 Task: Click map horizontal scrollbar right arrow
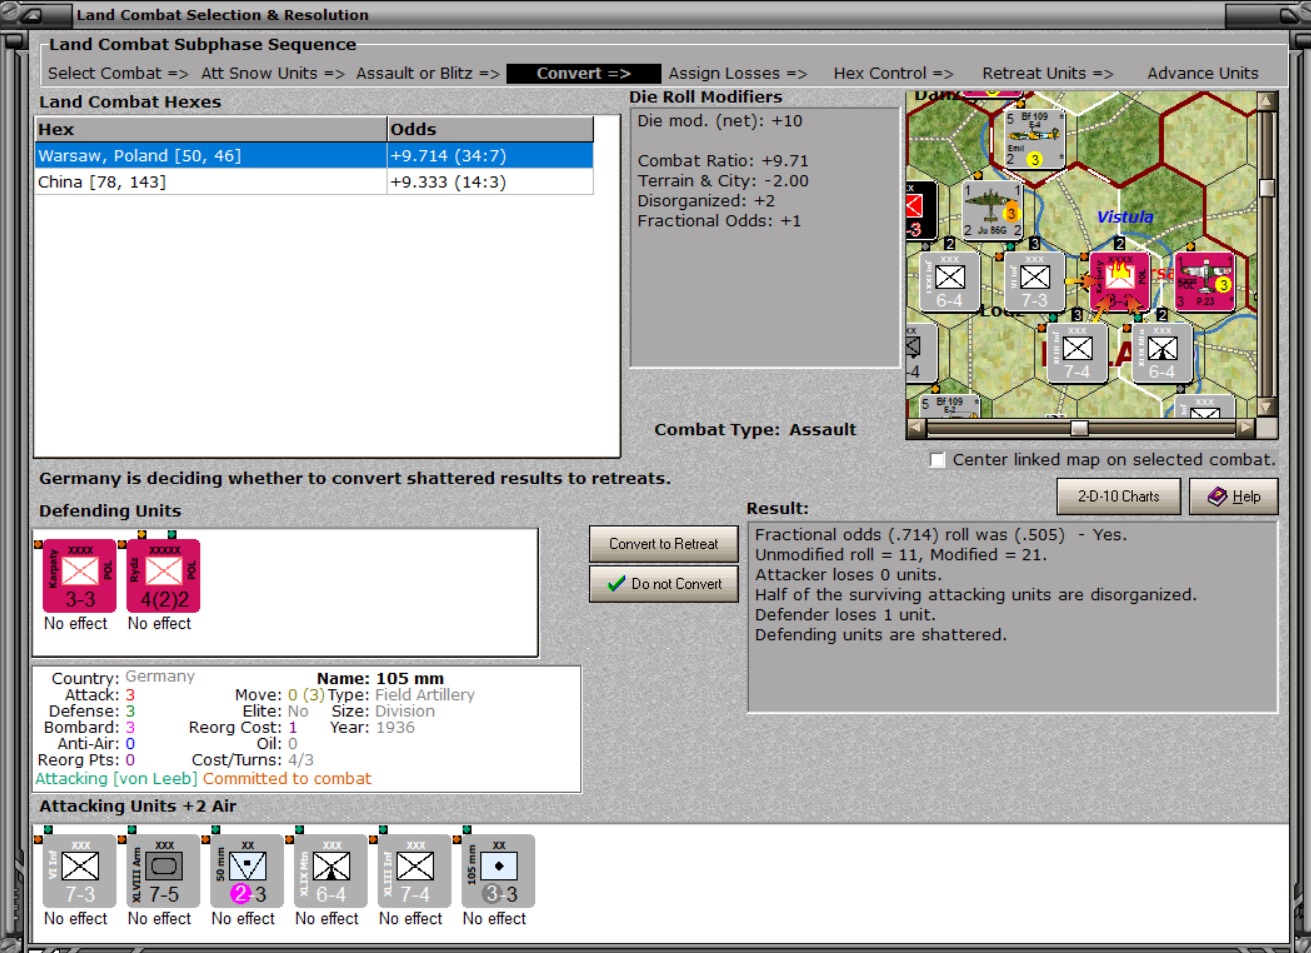click(x=1245, y=428)
